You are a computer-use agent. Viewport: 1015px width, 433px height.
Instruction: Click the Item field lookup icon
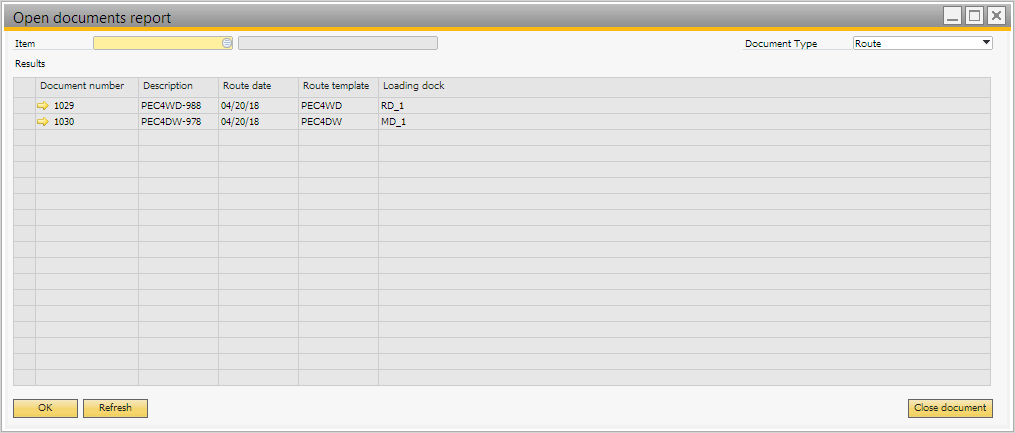click(x=227, y=43)
